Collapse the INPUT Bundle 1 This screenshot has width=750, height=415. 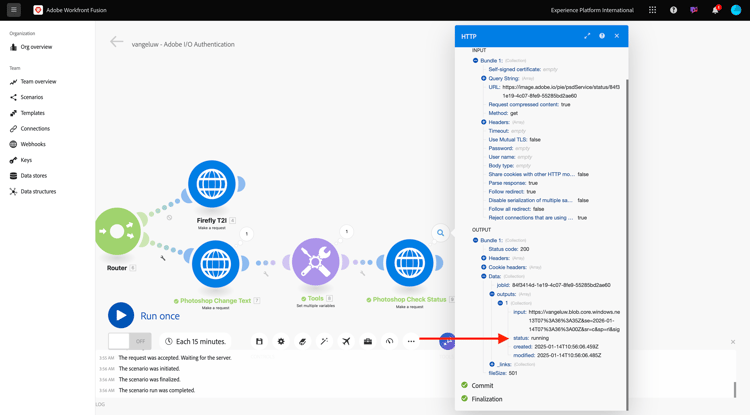click(x=475, y=61)
